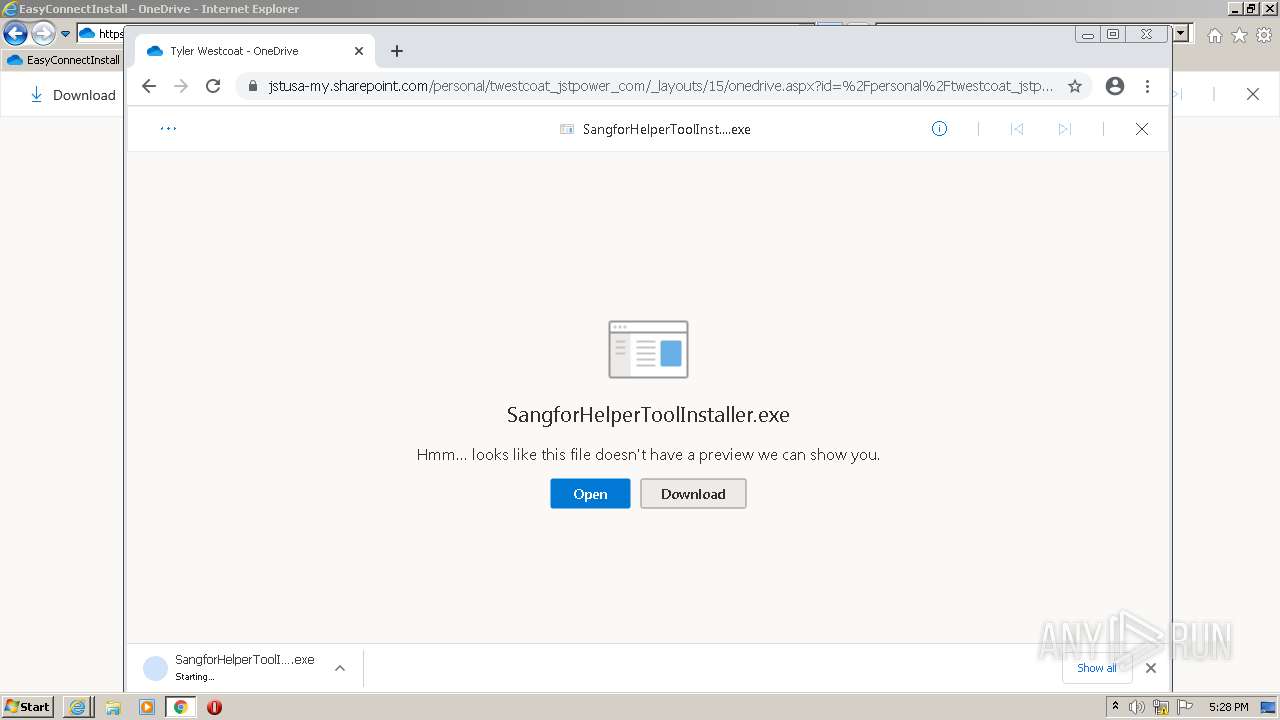
Task: Click the sharepoint URL address bar
Action: 660,86
